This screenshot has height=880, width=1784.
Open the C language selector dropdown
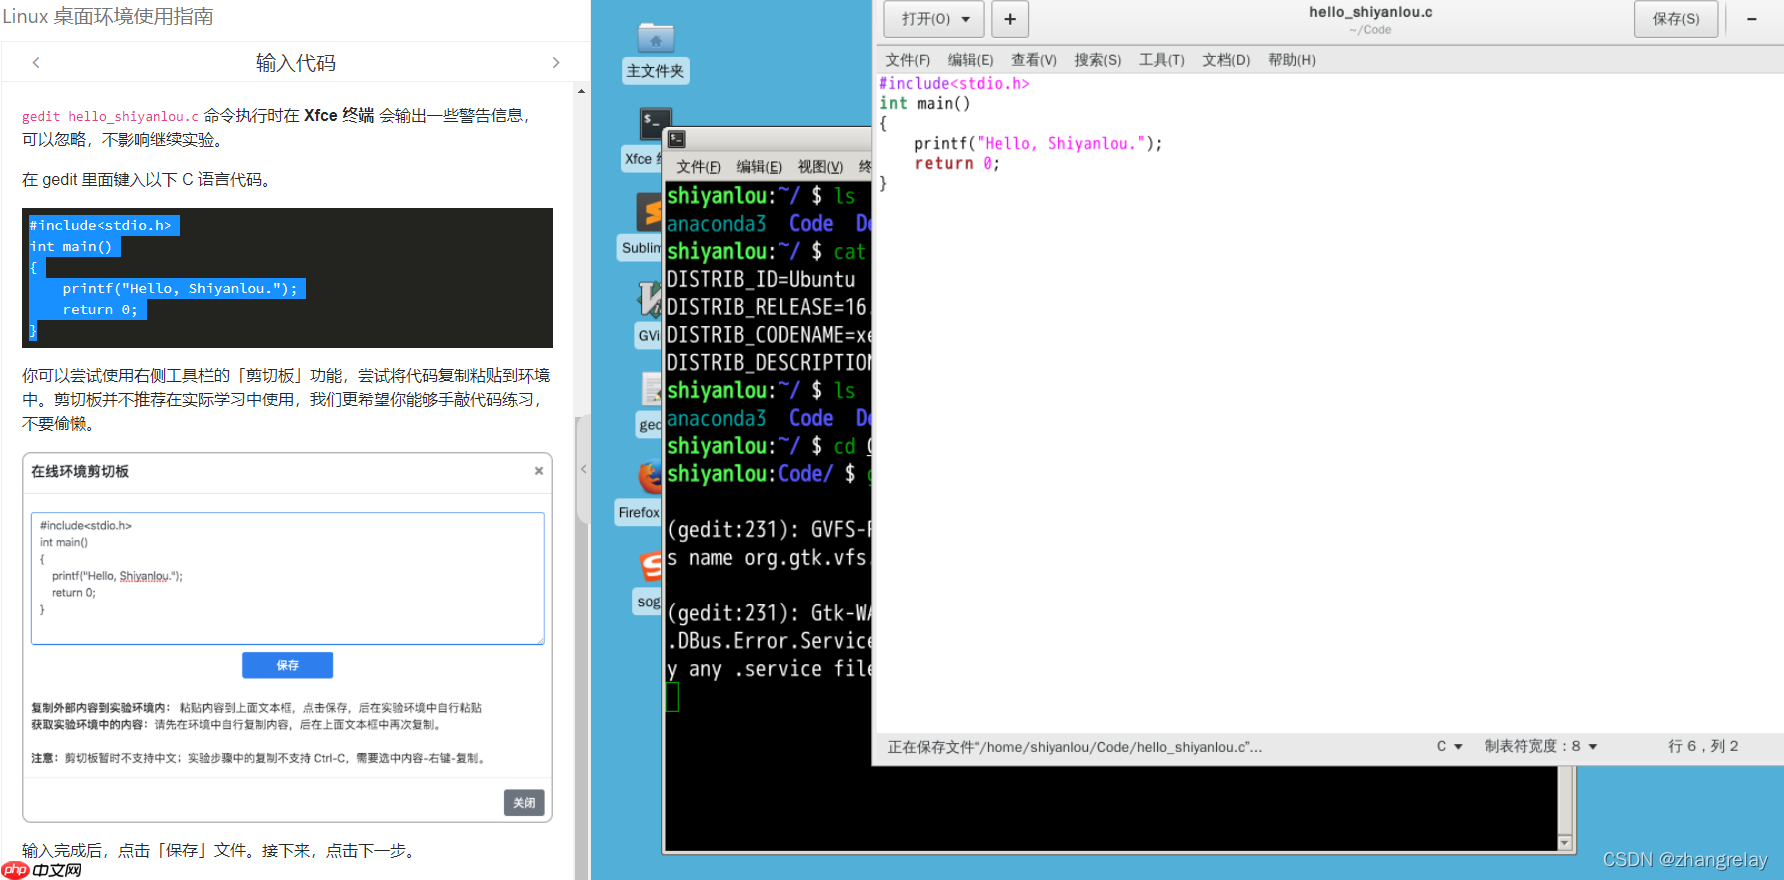pyautogui.click(x=1449, y=746)
